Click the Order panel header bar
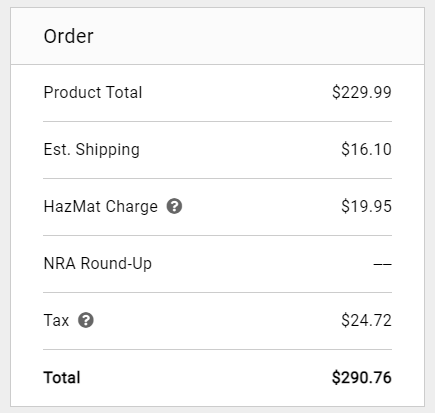The height and width of the screenshot is (413, 435). [x=218, y=36]
